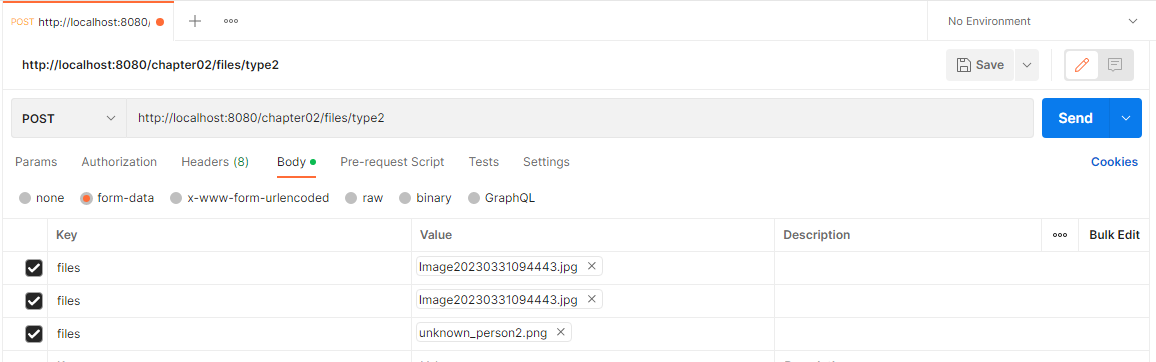
Task: Click the Value column header
Action: pyautogui.click(x=436, y=235)
